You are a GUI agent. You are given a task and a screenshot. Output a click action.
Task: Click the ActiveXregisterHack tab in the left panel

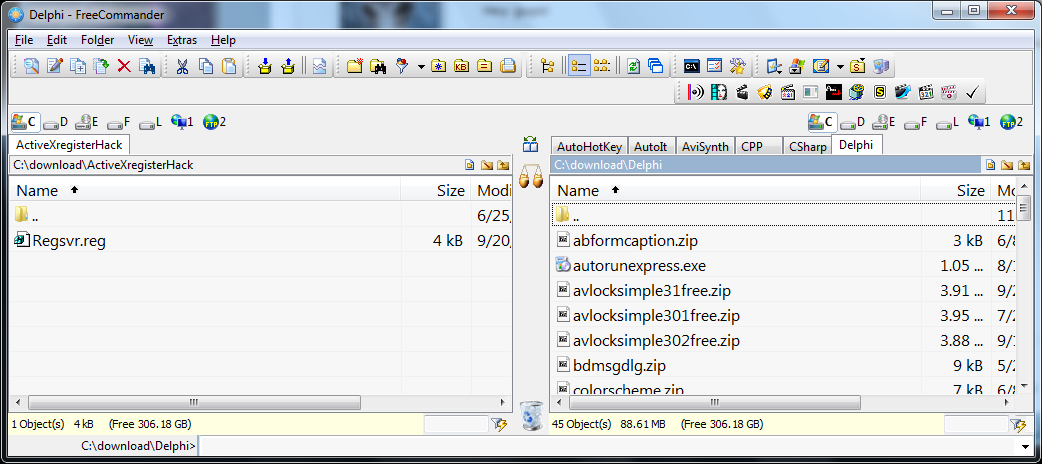69,144
